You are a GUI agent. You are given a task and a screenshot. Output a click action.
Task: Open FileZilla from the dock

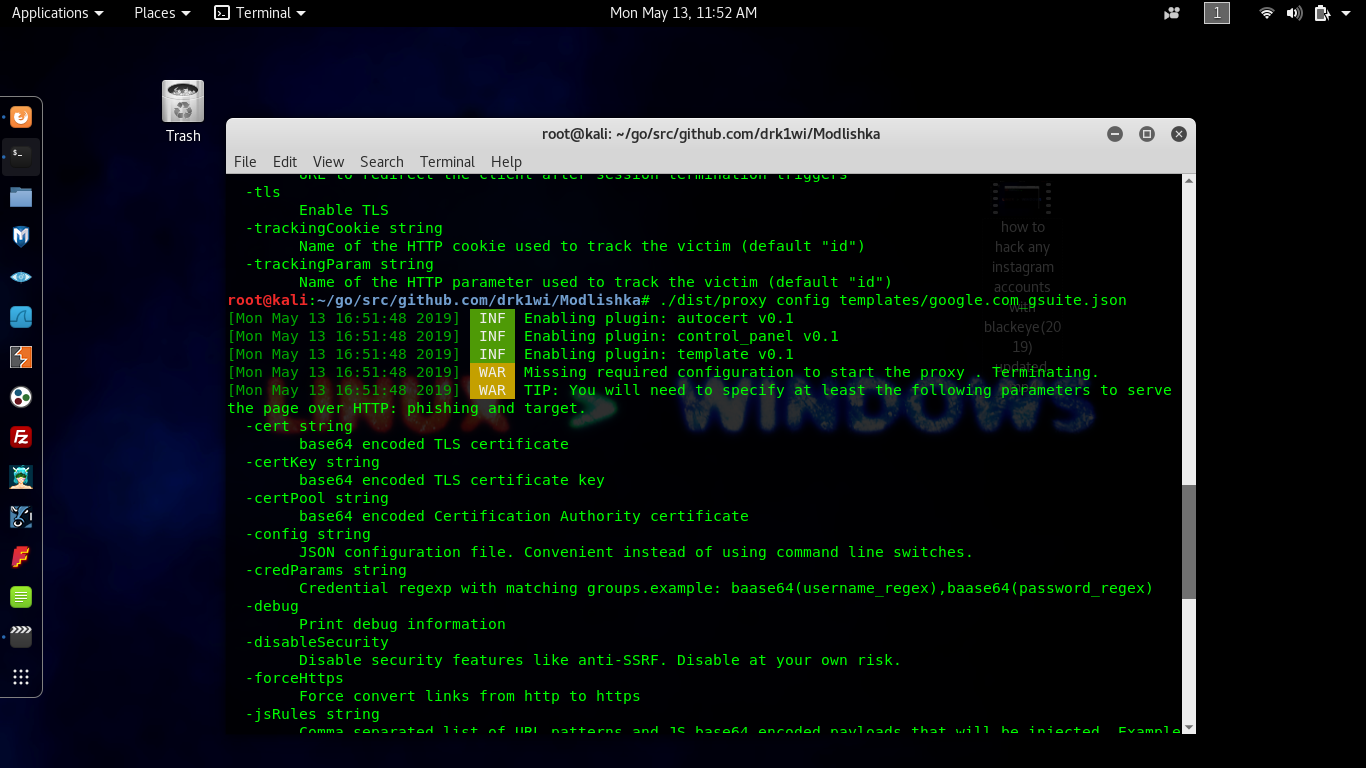pos(21,437)
